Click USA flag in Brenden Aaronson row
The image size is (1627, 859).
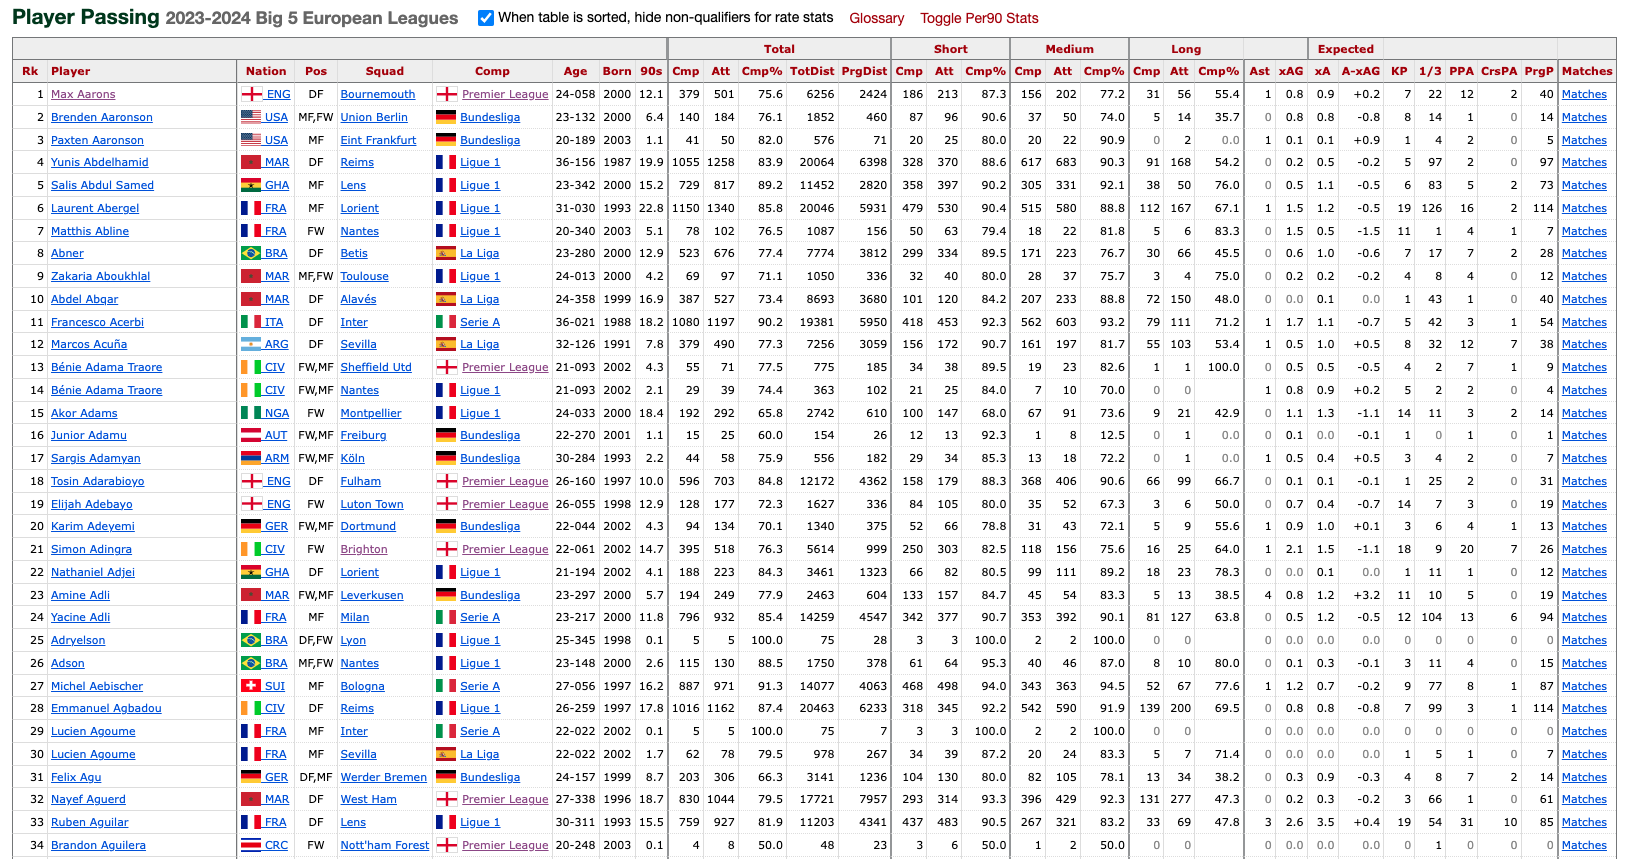tap(251, 117)
